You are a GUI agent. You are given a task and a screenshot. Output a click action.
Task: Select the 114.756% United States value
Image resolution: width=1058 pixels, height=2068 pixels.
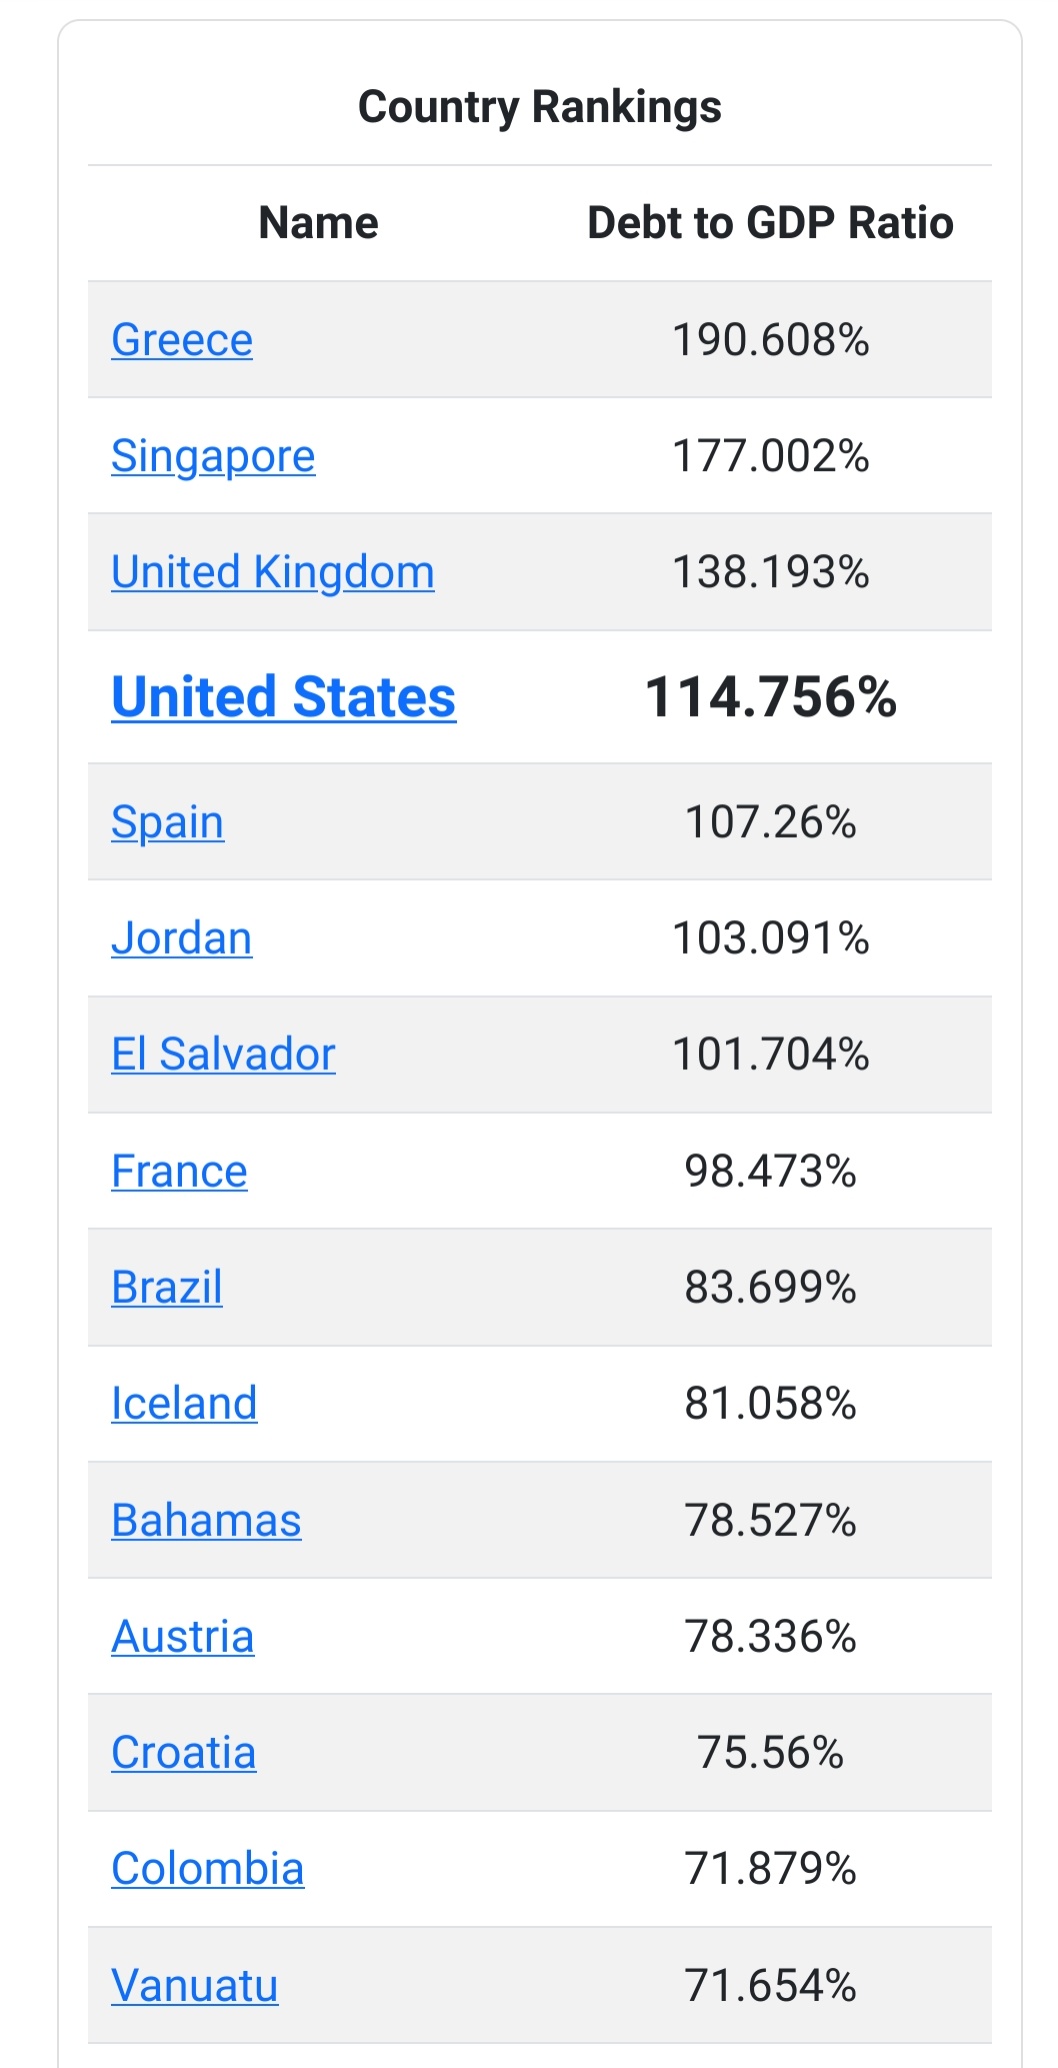(x=771, y=697)
